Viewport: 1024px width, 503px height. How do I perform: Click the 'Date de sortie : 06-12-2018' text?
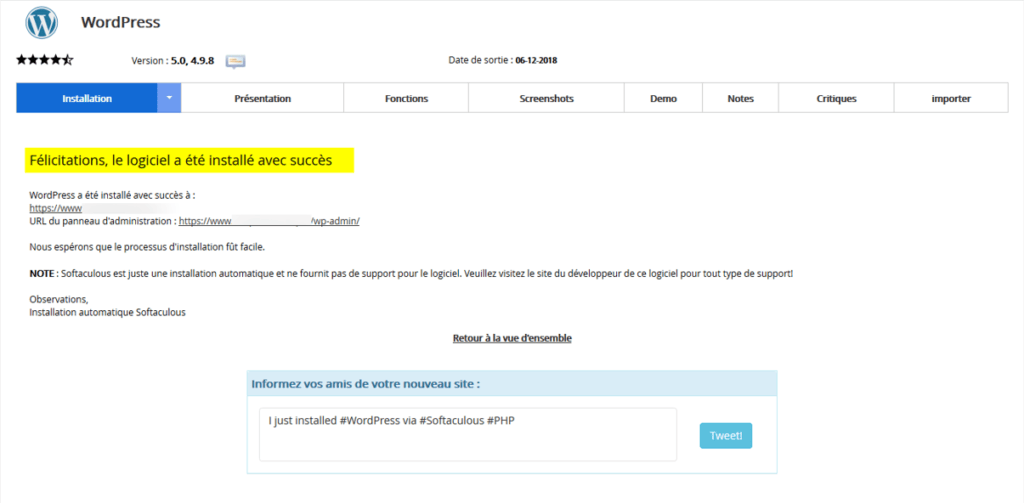[503, 60]
